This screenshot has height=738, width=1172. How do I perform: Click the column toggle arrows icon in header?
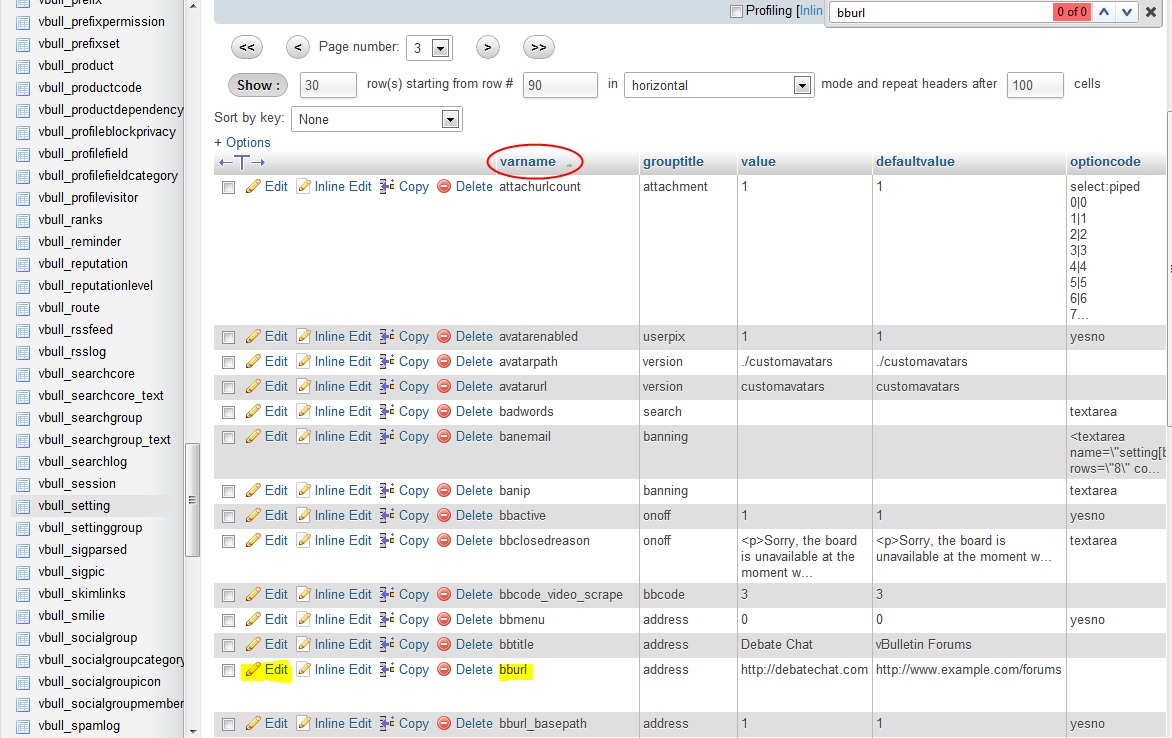tap(241, 162)
